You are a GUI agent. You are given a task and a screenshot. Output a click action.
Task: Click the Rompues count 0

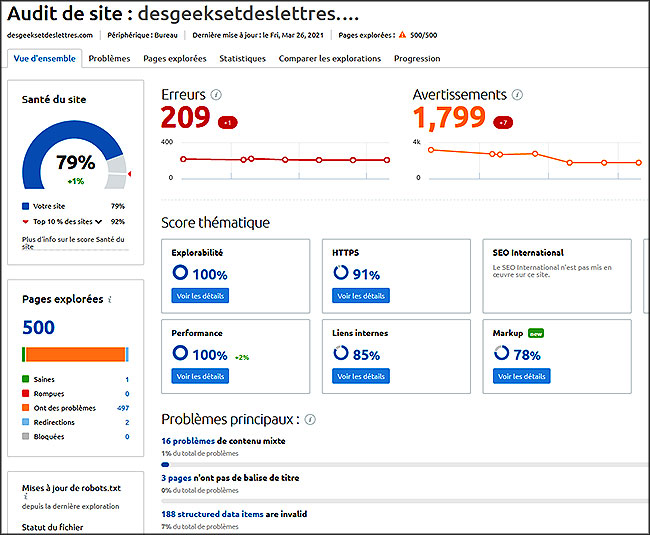(127, 394)
